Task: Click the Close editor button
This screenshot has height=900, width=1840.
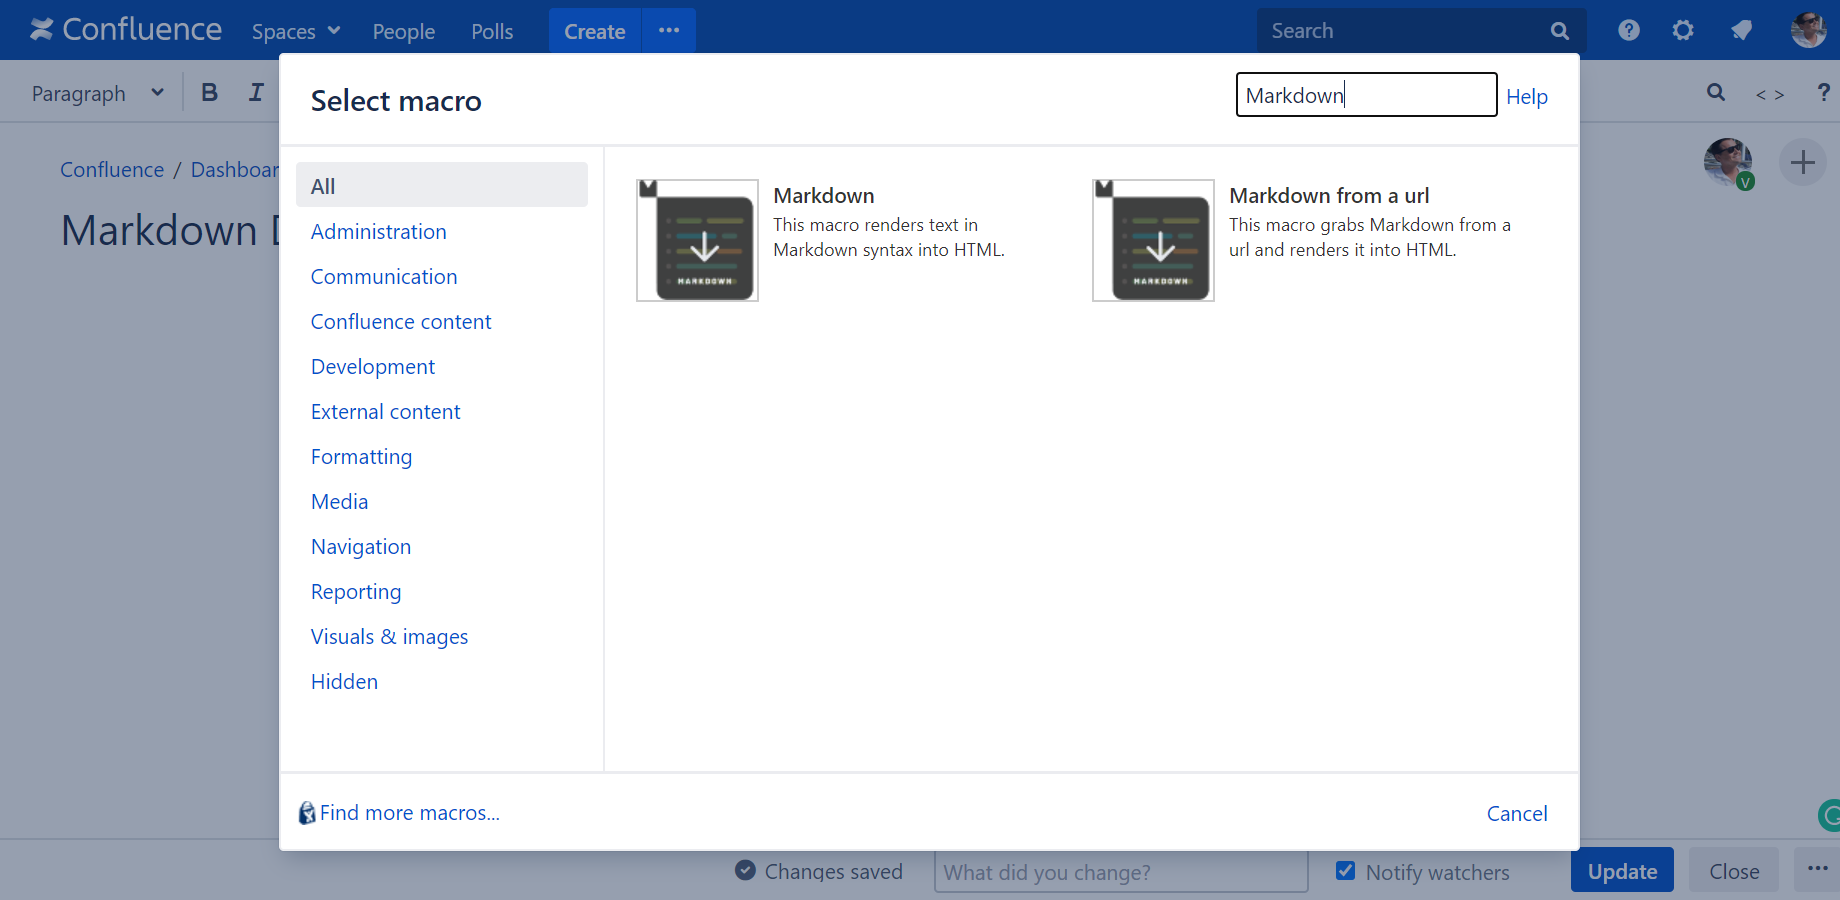Action: (x=1734, y=871)
